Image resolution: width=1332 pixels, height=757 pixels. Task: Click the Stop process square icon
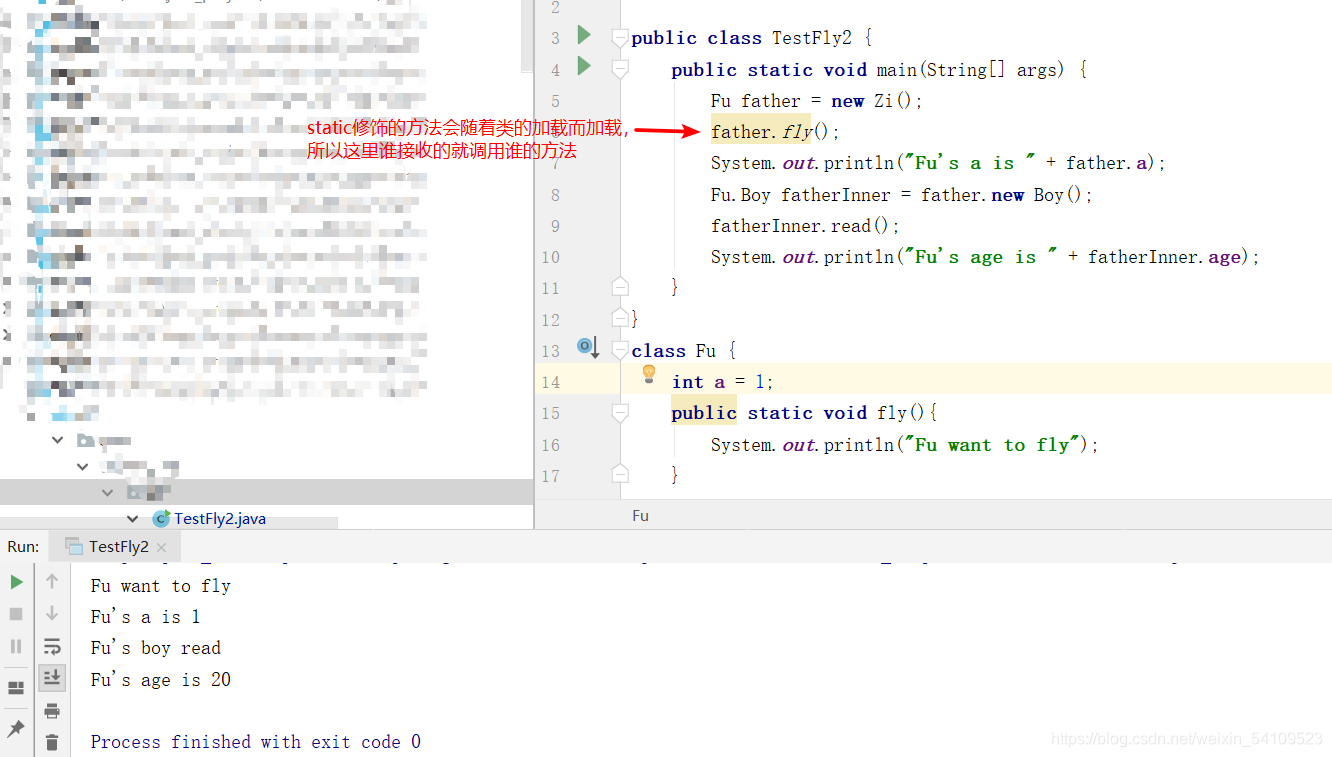(16, 614)
